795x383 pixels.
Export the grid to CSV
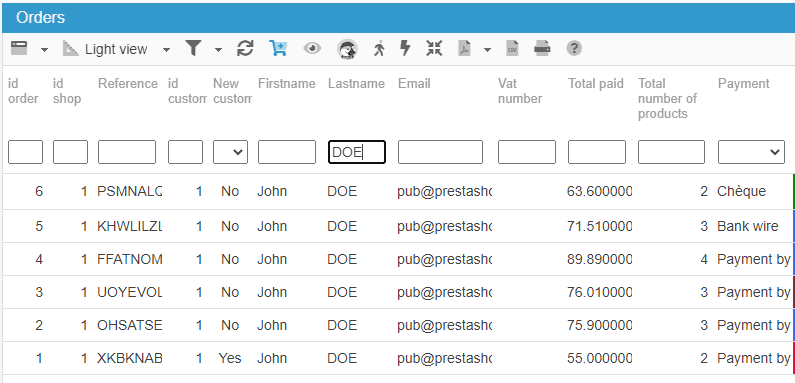(x=512, y=48)
